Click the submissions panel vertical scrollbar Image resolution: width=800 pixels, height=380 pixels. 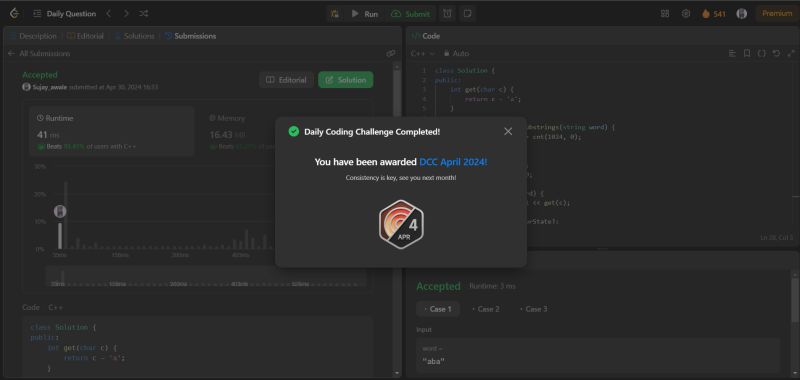396,219
